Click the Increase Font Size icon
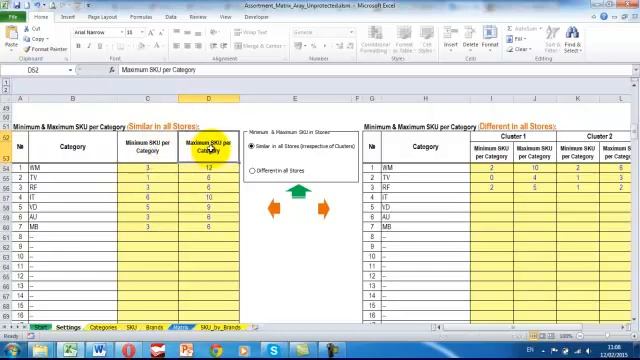Viewport: 640px width, 360px height. pyautogui.click(x=151, y=32)
